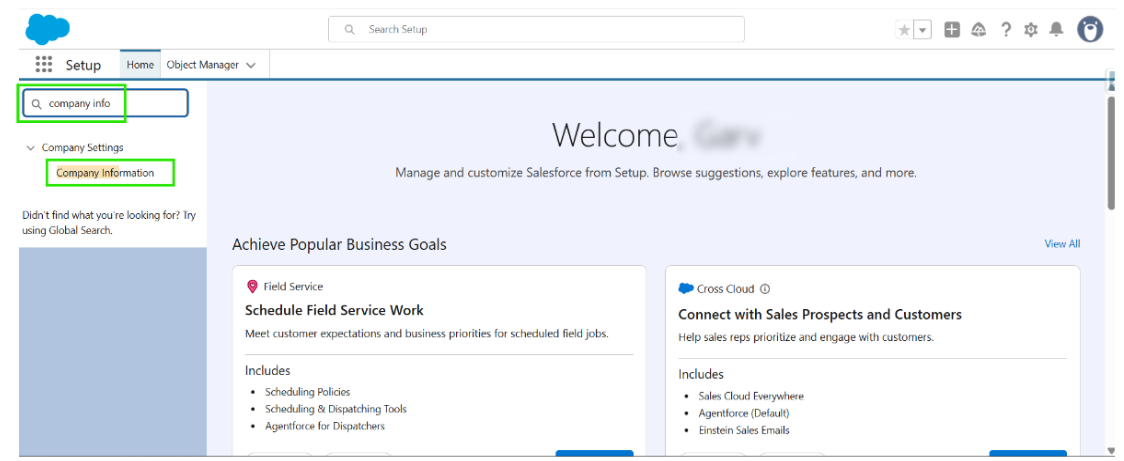Screen dimensions: 1124x461
Task: Open the Global Actions plus icon
Action: pyautogui.click(x=952, y=30)
